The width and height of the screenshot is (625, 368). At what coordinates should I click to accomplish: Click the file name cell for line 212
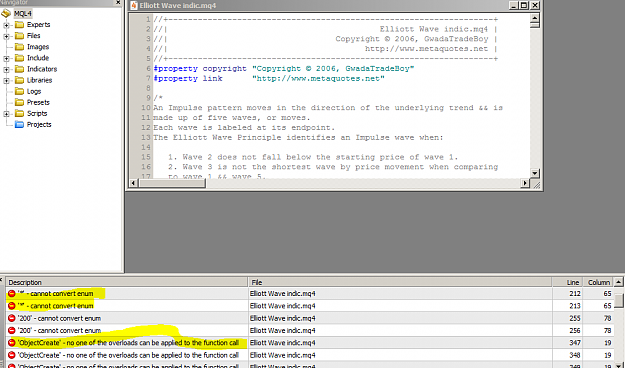coord(283,293)
